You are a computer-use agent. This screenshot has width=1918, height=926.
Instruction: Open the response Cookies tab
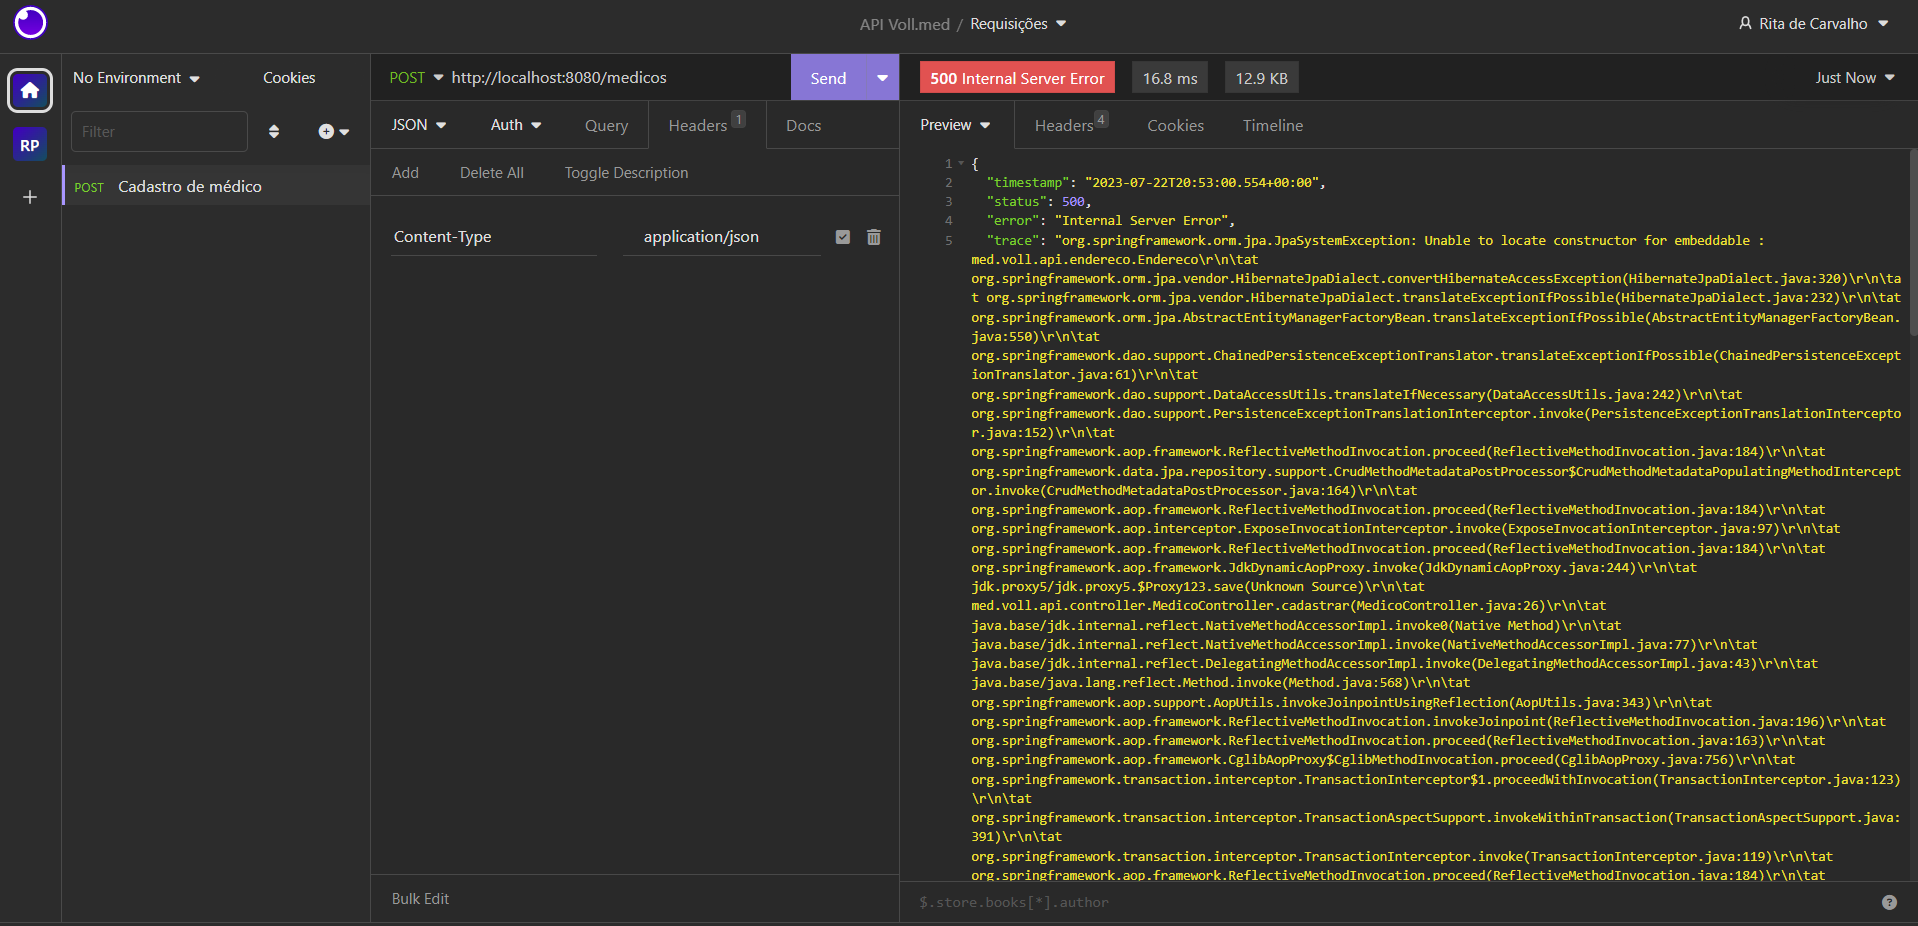[1176, 125]
